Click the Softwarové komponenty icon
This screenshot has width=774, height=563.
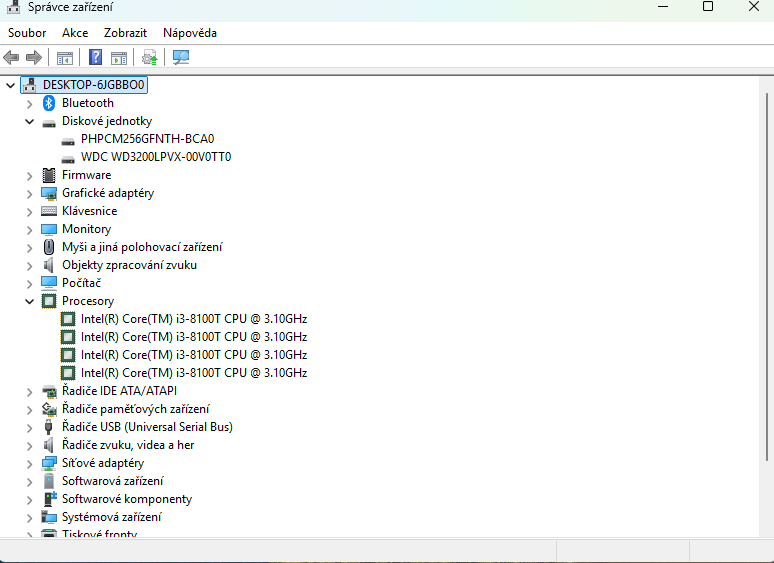(x=50, y=499)
